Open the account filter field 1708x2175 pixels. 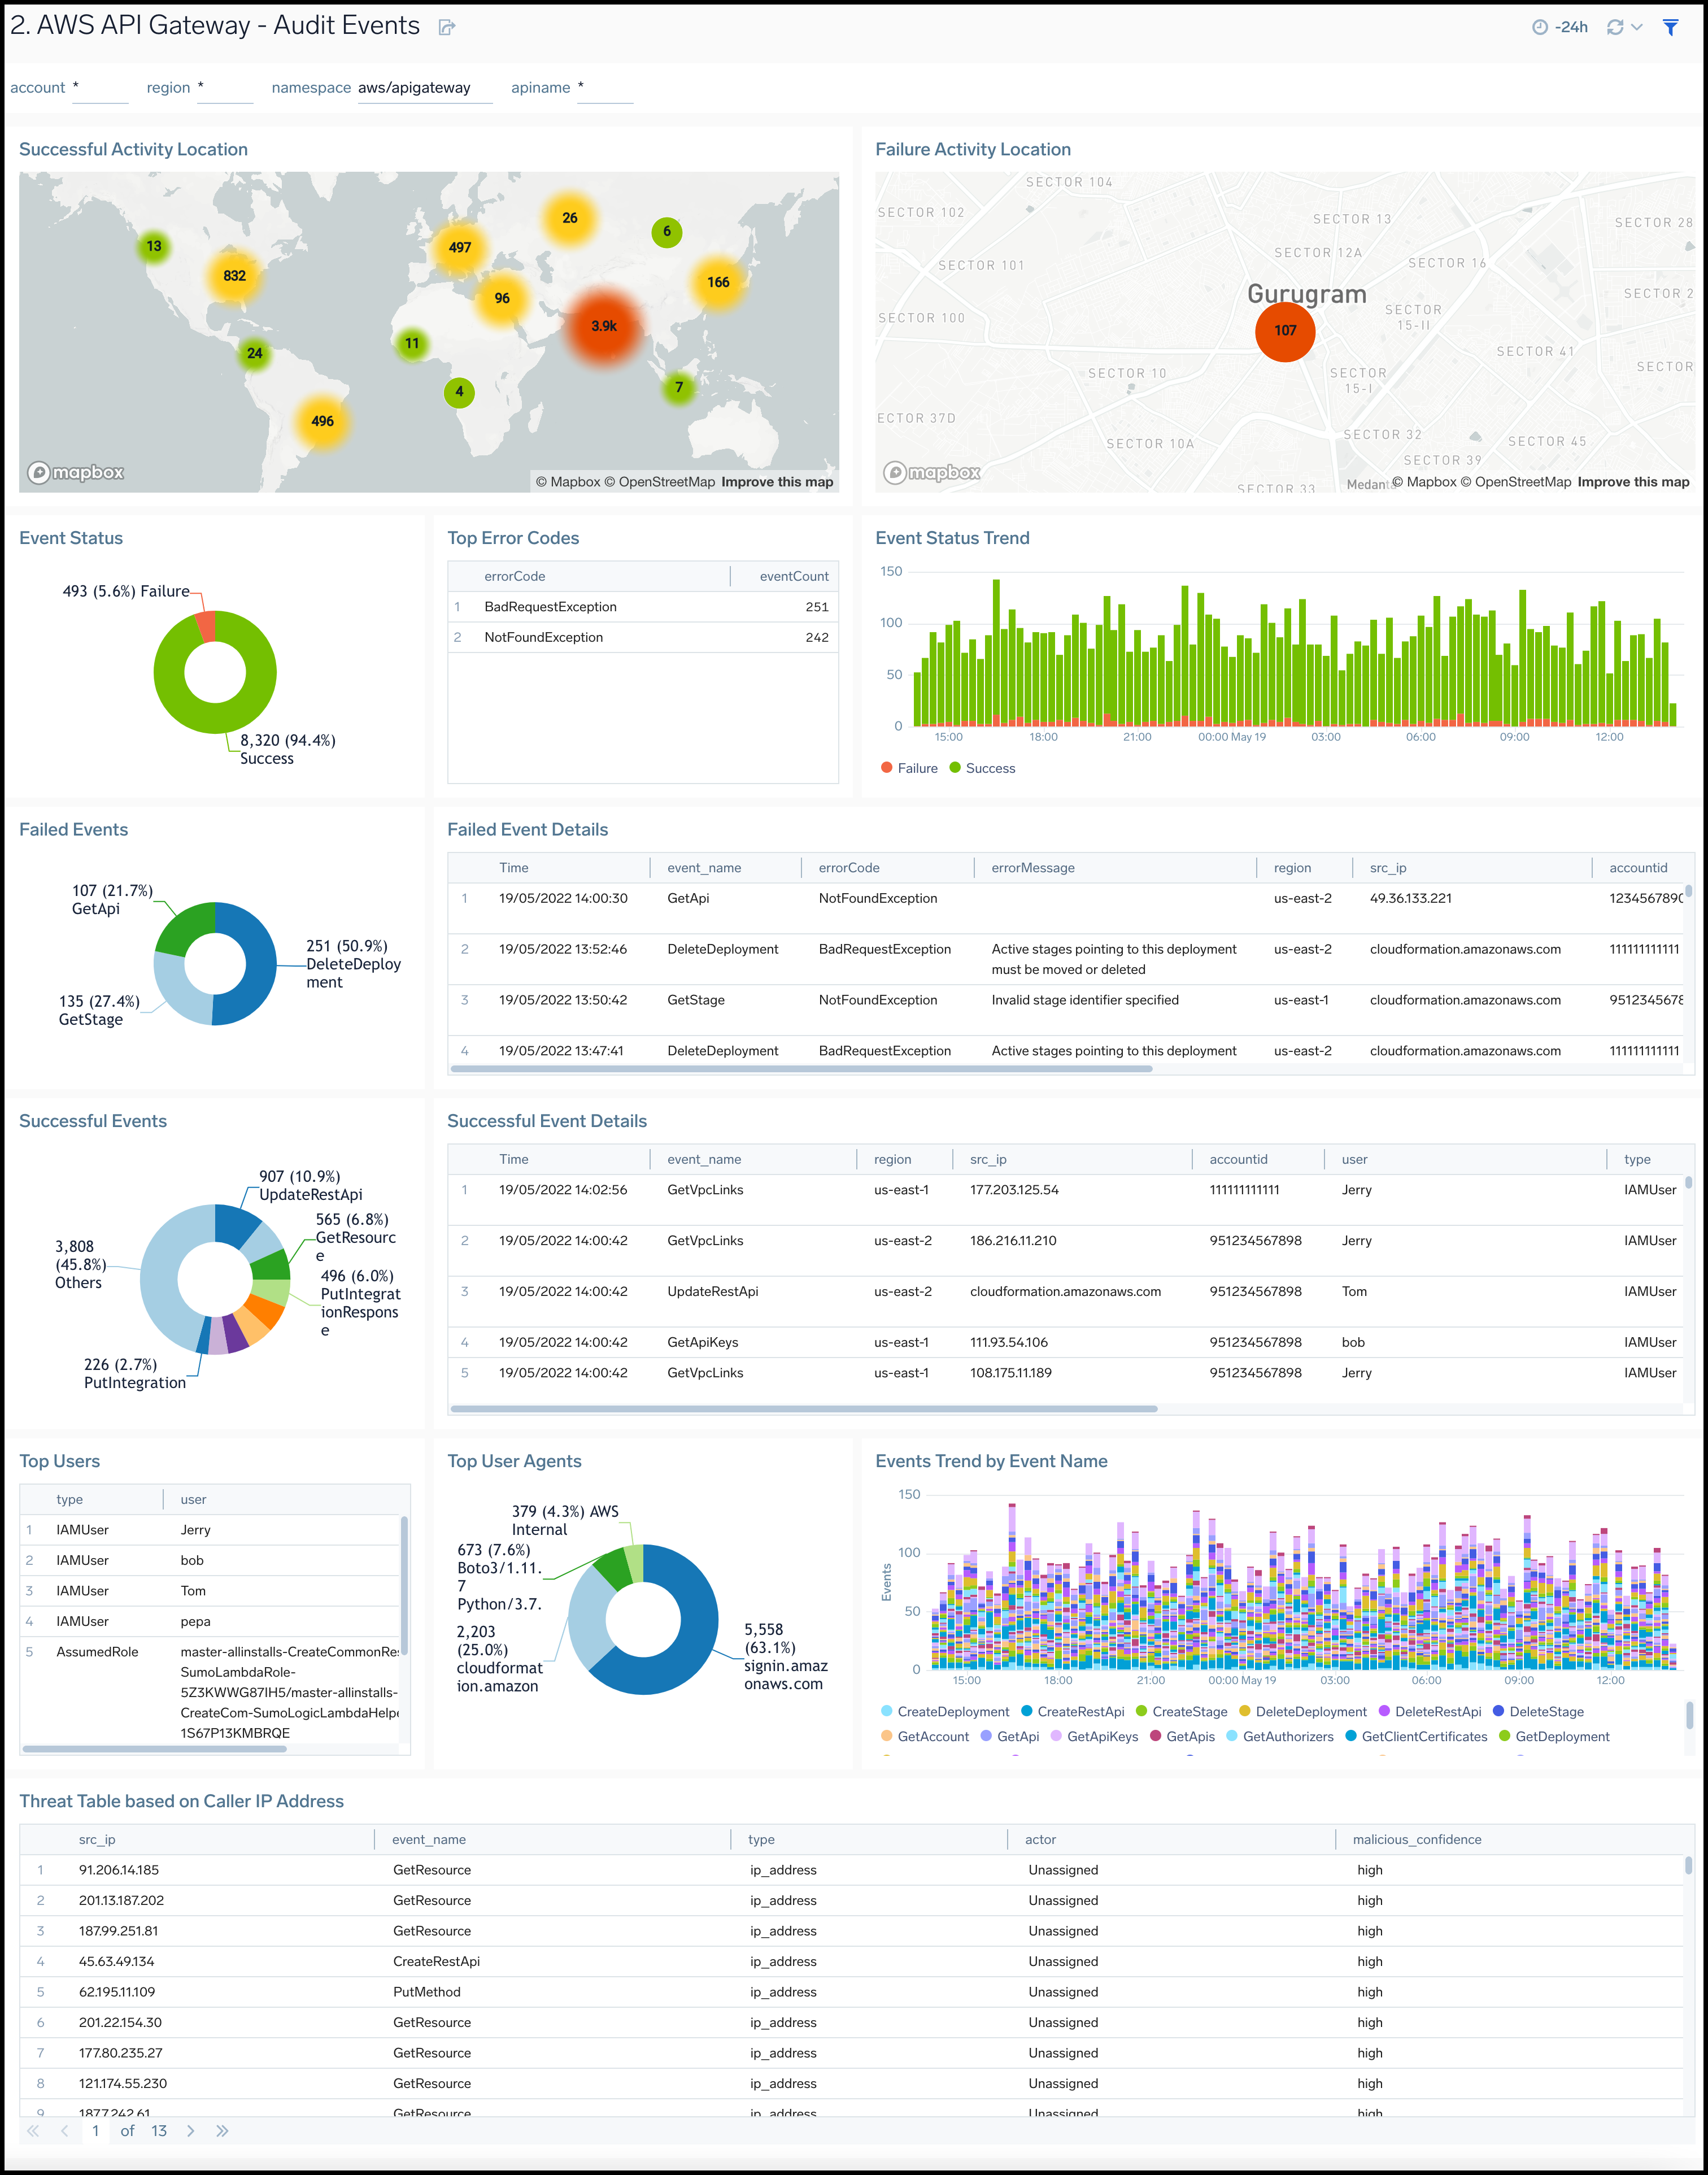(99, 88)
